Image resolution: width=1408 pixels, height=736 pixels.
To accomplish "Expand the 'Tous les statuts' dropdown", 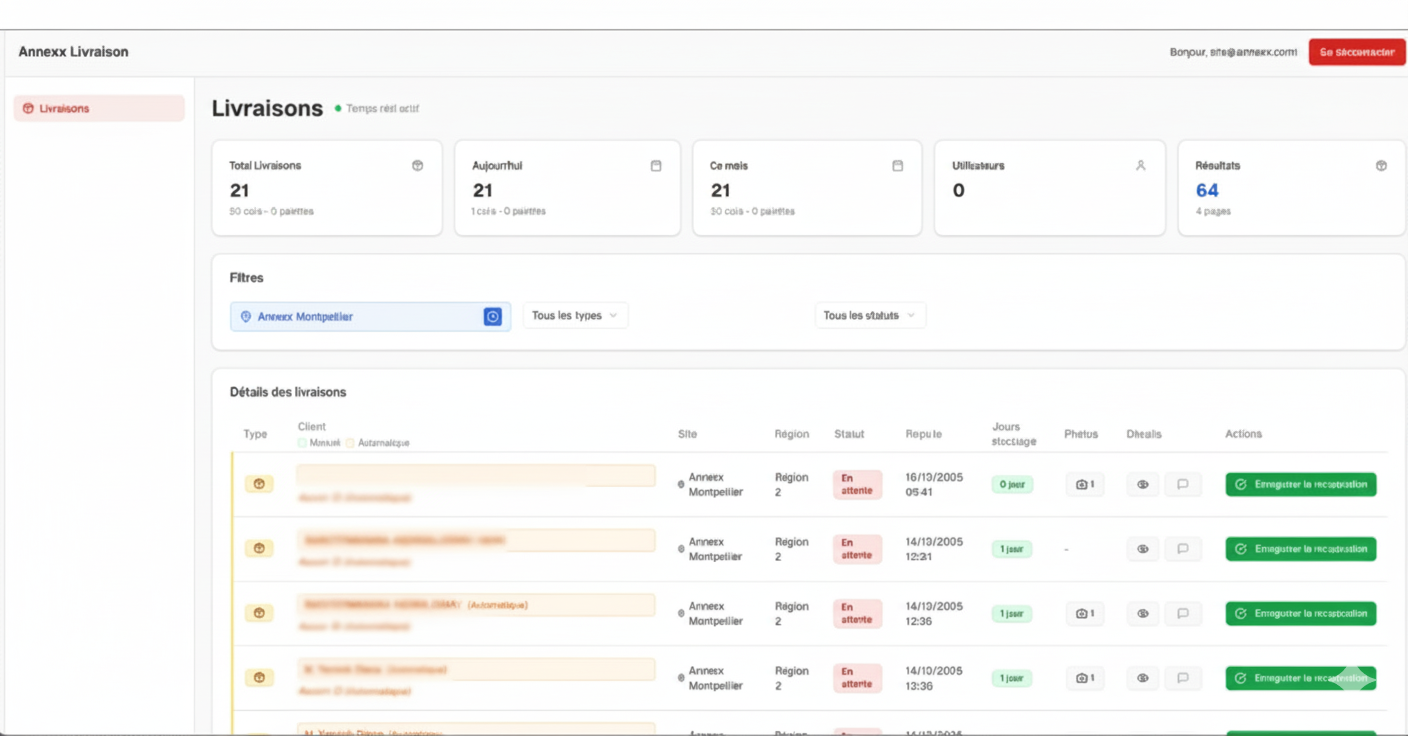I will coord(869,316).
